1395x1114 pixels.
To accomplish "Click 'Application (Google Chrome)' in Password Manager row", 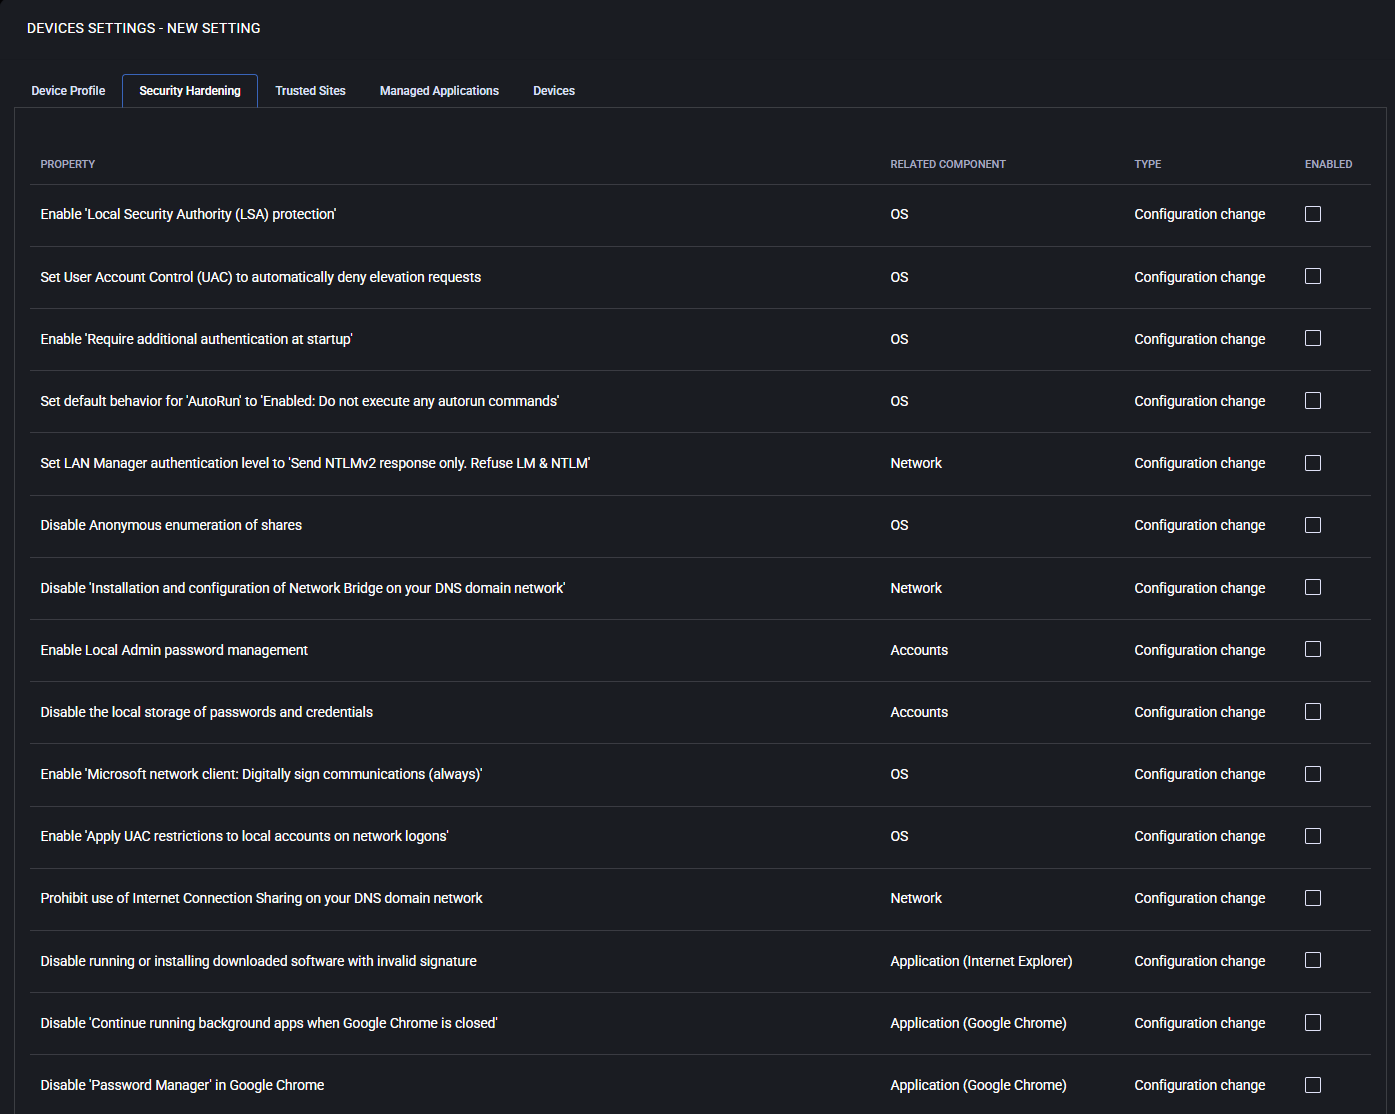I will pyautogui.click(x=978, y=1085).
